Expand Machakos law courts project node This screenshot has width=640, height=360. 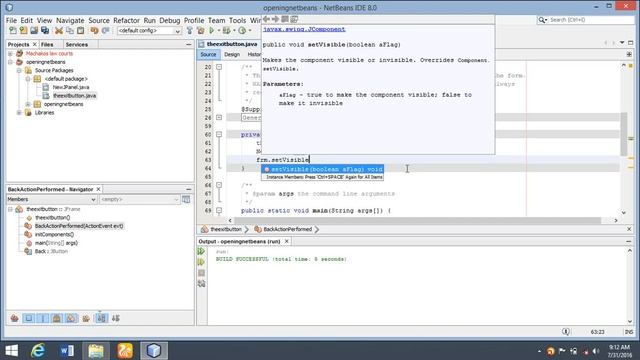click(10, 53)
